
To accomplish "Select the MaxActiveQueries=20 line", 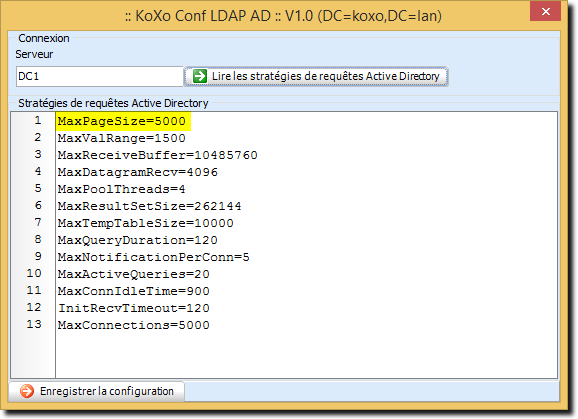I will tap(134, 274).
